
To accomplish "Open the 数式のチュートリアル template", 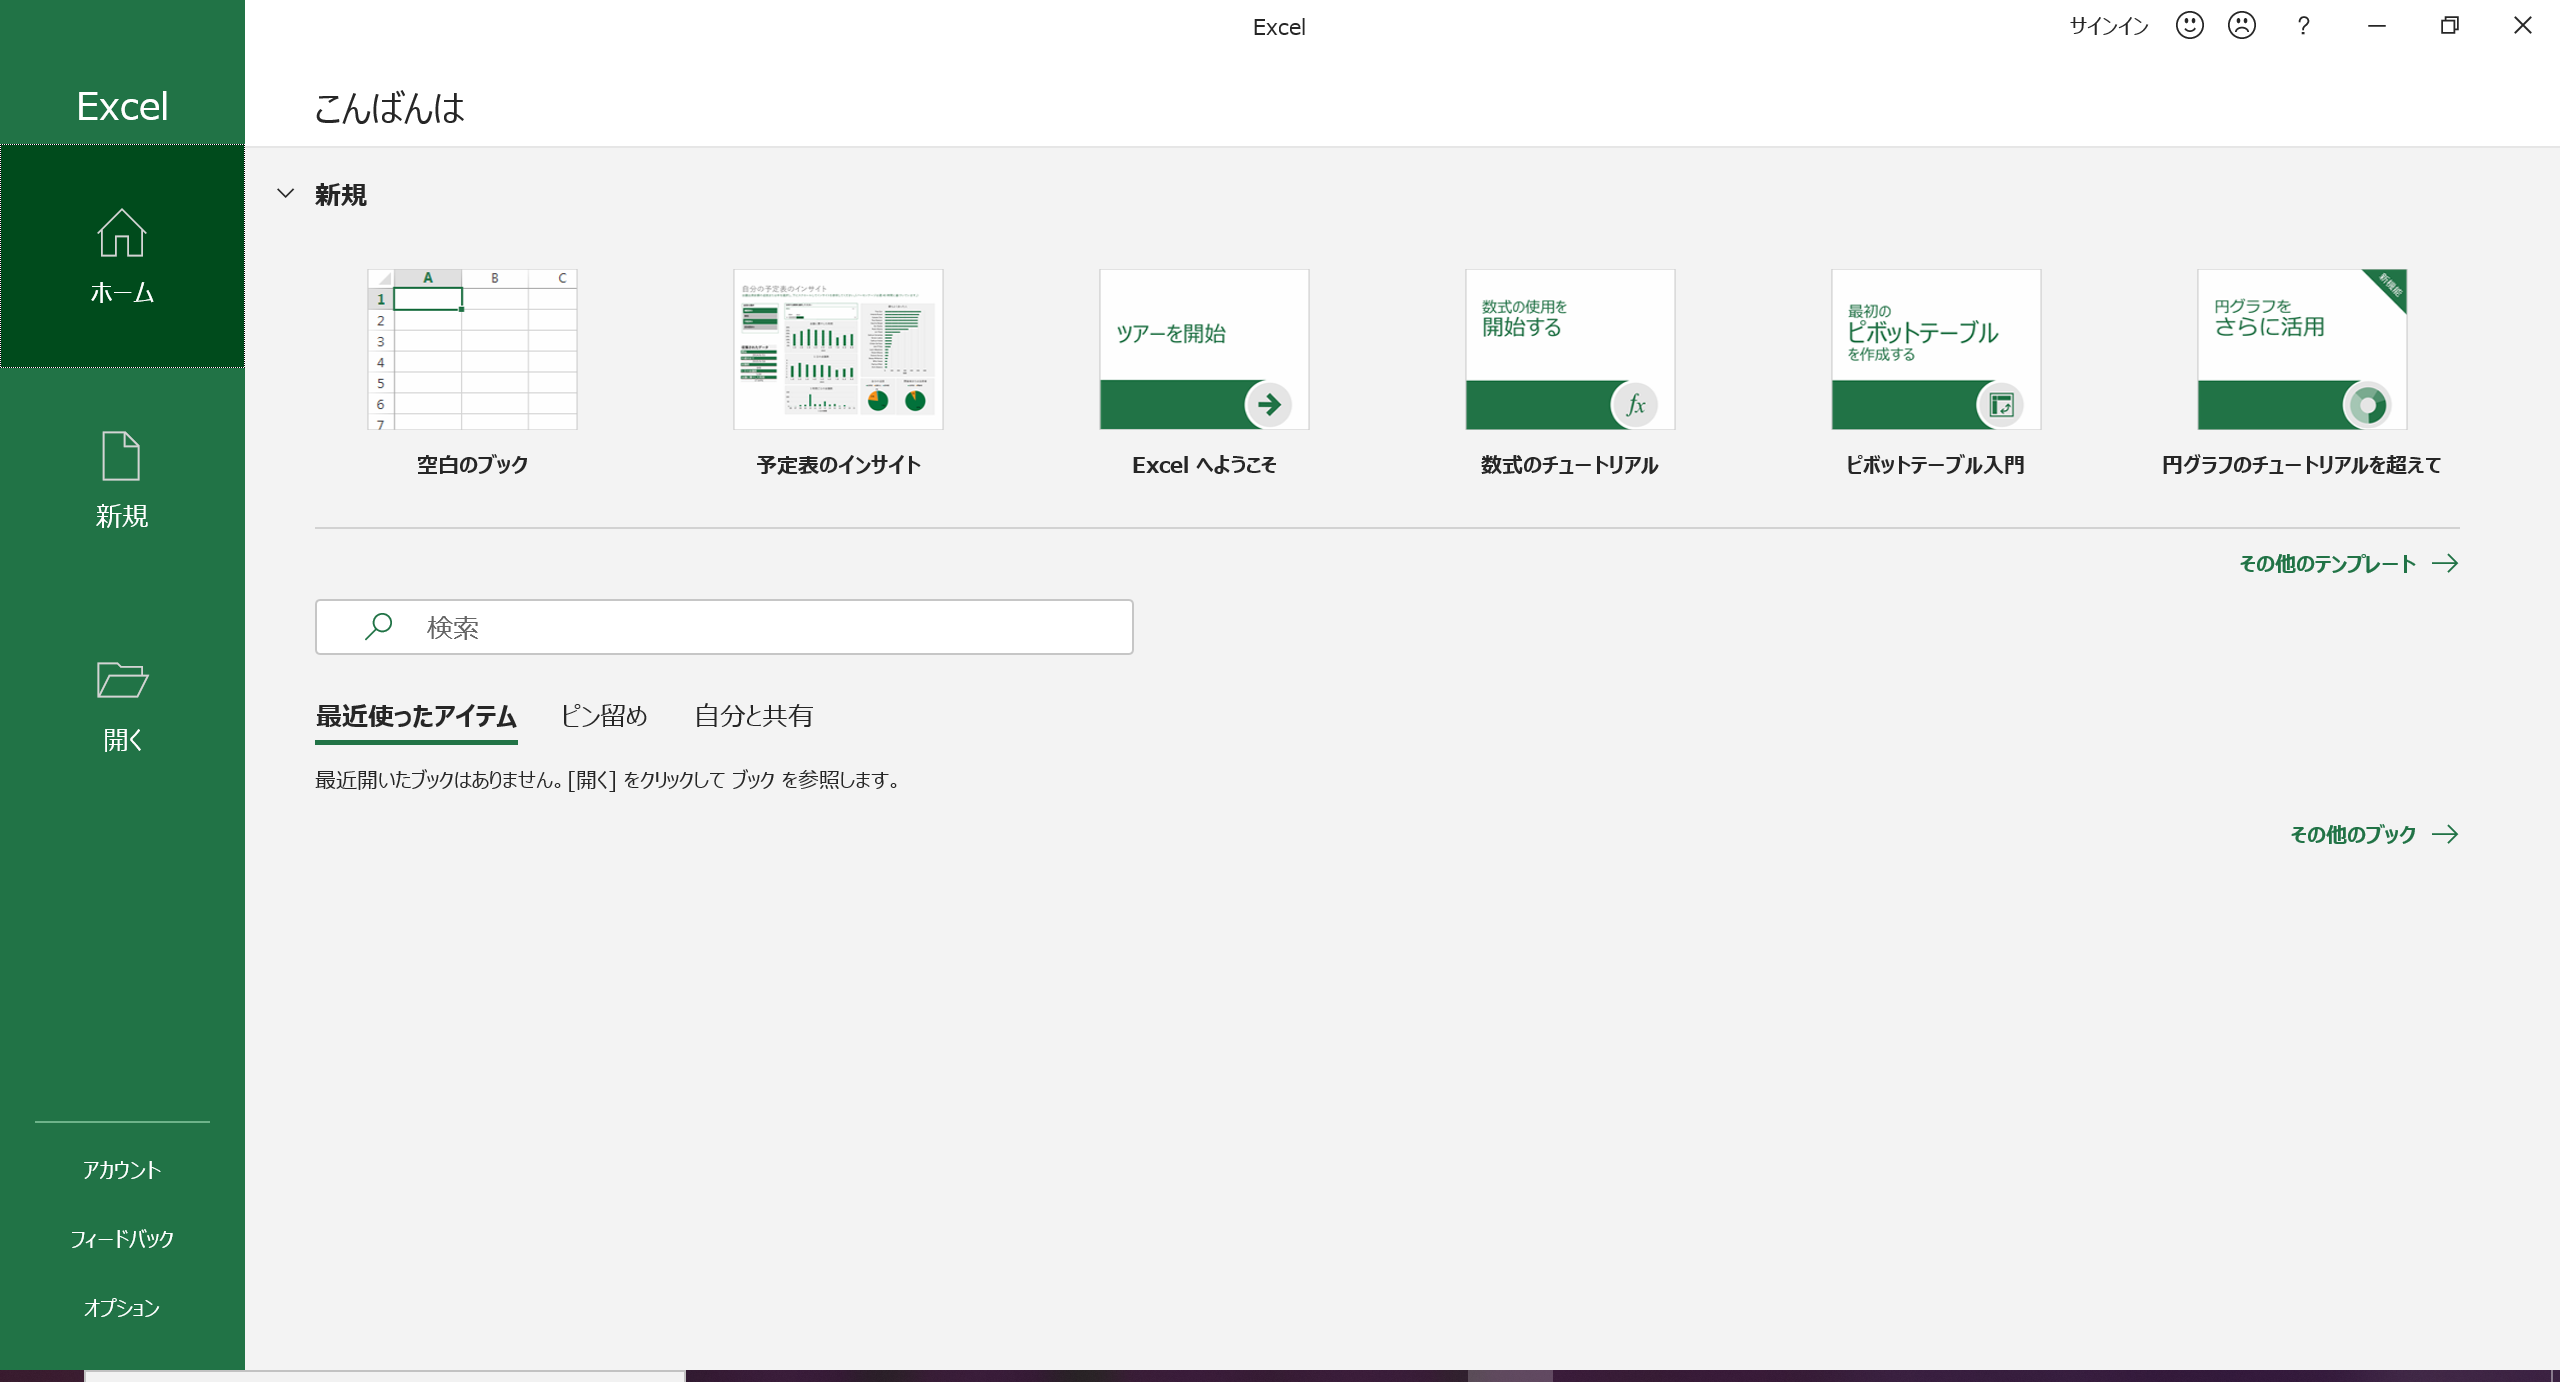I will [1570, 372].
